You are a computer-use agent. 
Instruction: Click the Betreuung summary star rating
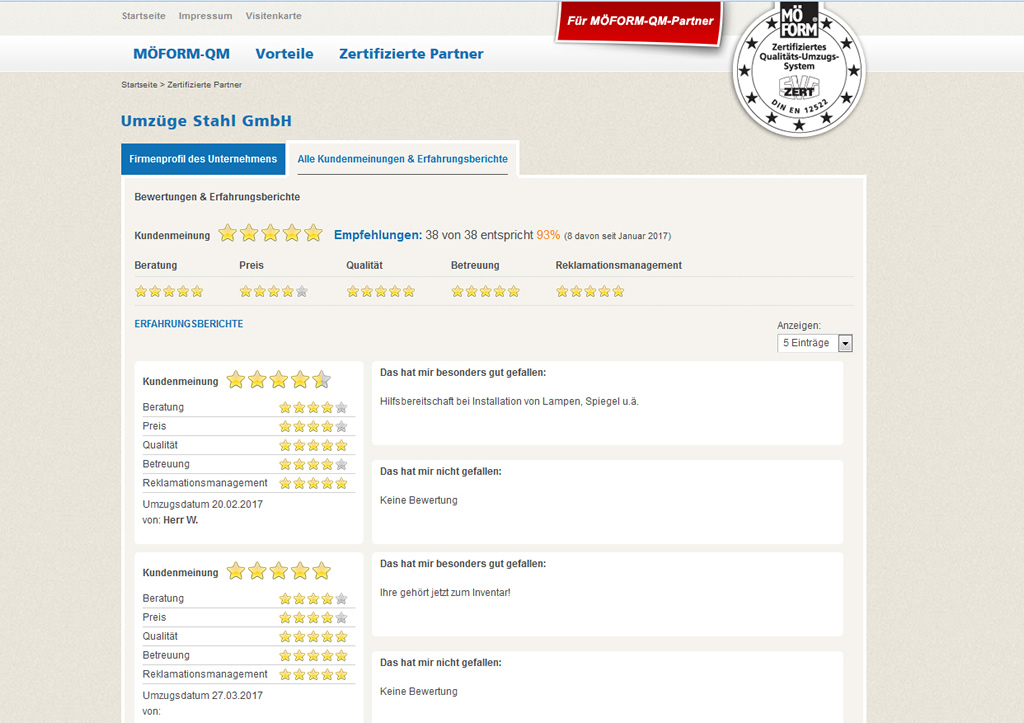click(485, 291)
